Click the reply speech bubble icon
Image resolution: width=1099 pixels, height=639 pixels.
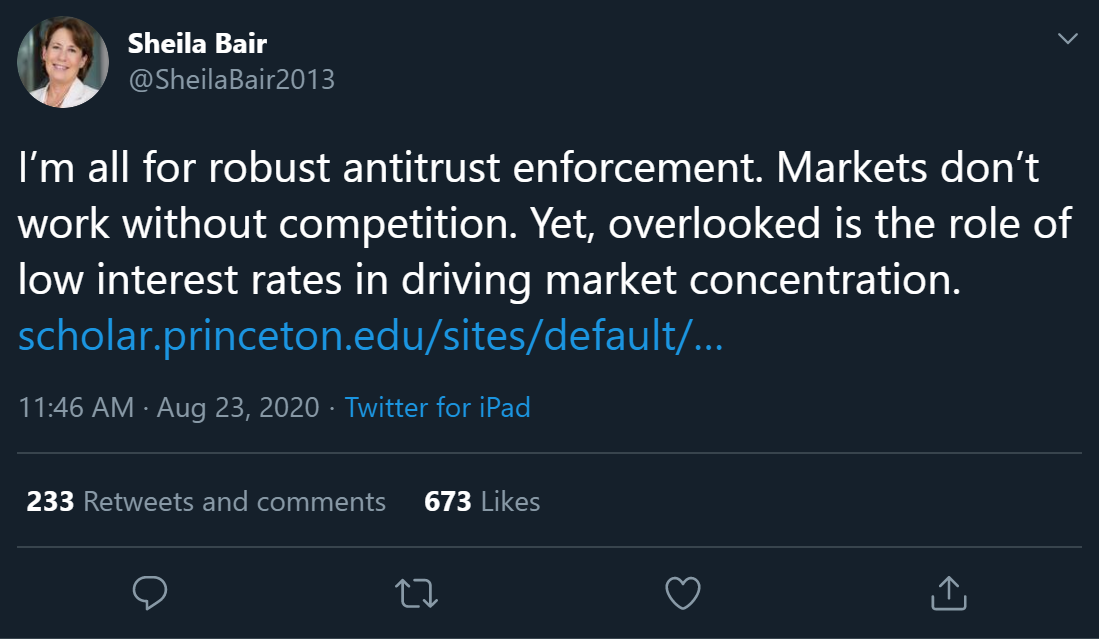(150, 594)
